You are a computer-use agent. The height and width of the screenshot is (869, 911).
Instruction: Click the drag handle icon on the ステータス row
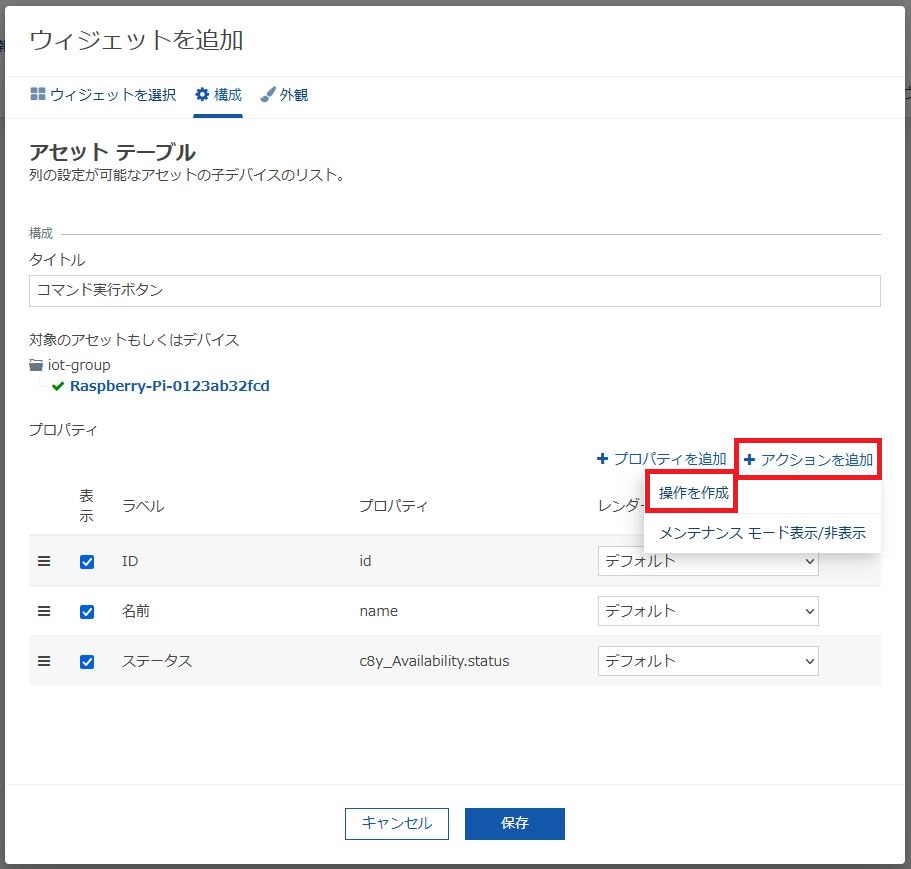pos(44,661)
